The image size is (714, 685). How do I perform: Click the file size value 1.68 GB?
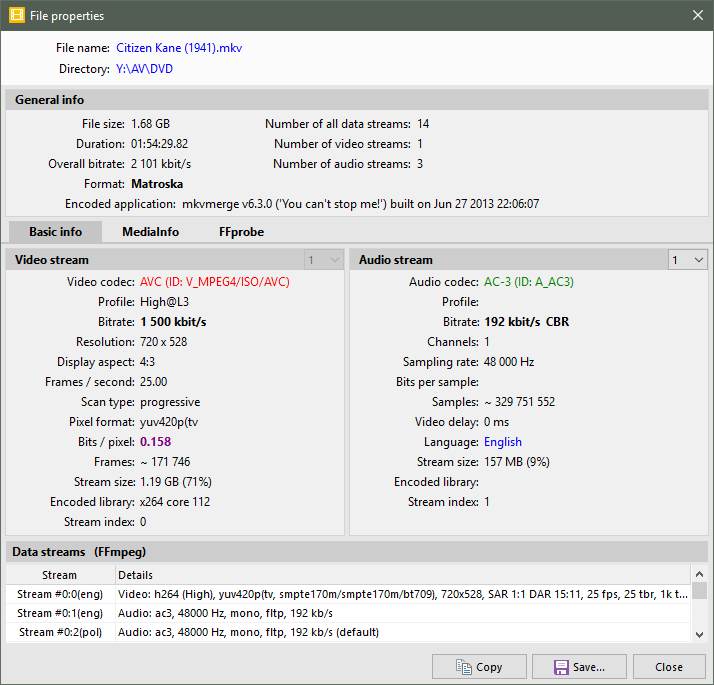coord(150,124)
